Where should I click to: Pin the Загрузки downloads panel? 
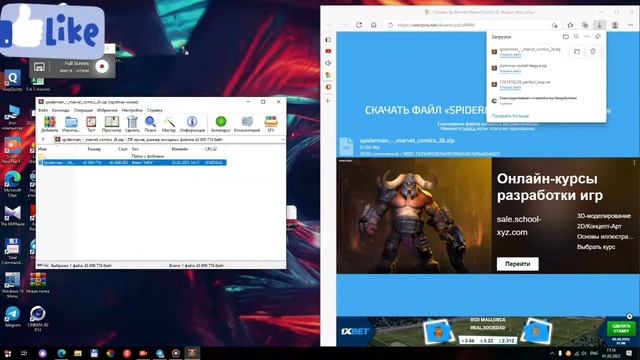598,37
